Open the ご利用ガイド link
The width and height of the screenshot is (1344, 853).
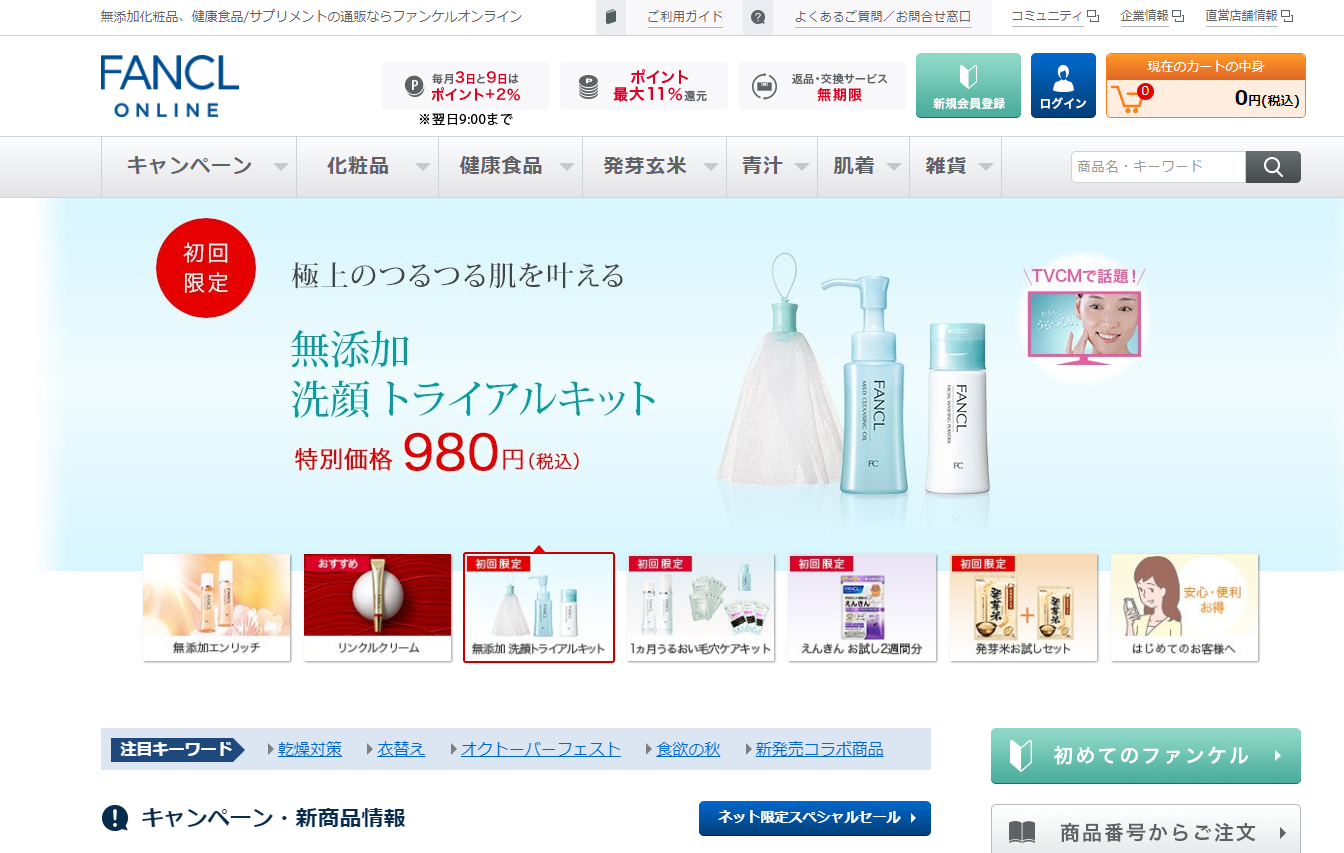click(685, 17)
